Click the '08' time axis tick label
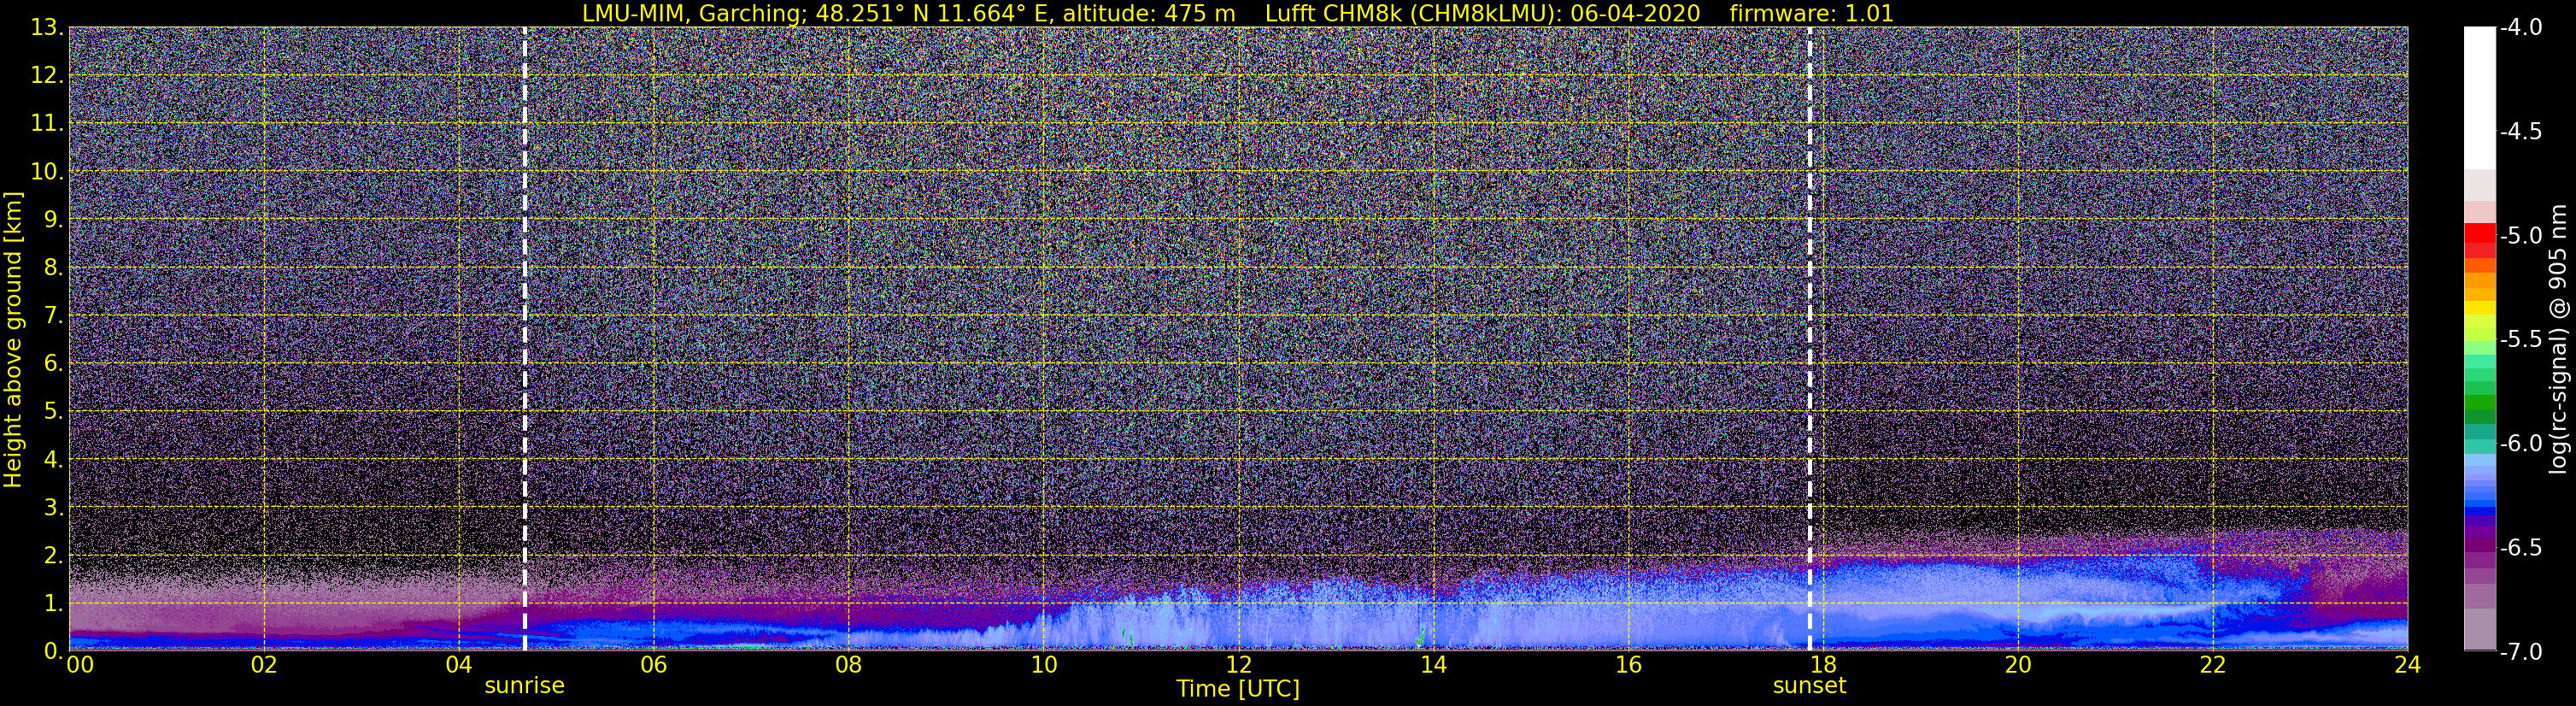 [x=848, y=665]
